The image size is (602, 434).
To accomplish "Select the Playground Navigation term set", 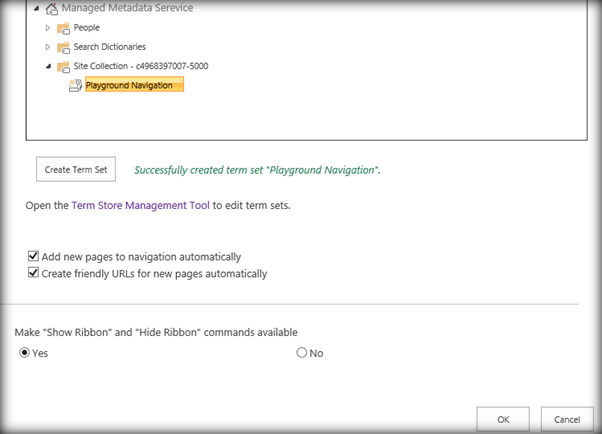I will 134,84.
